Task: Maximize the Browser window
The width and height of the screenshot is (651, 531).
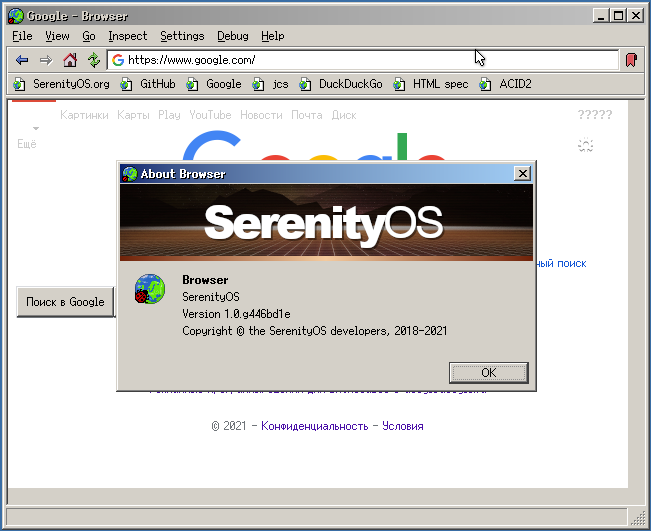Action: [x=618, y=16]
